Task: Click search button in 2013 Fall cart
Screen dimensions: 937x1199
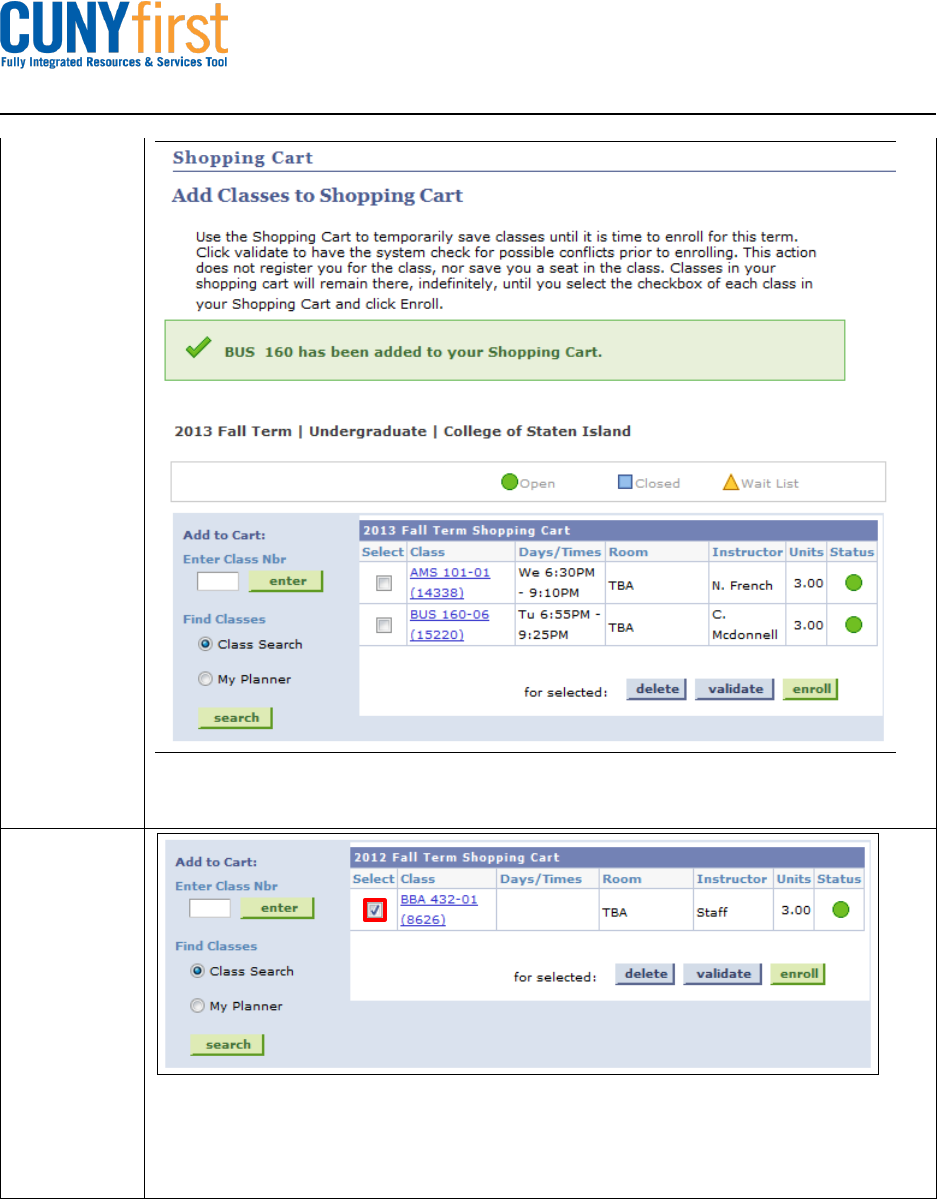Action: [236, 717]
